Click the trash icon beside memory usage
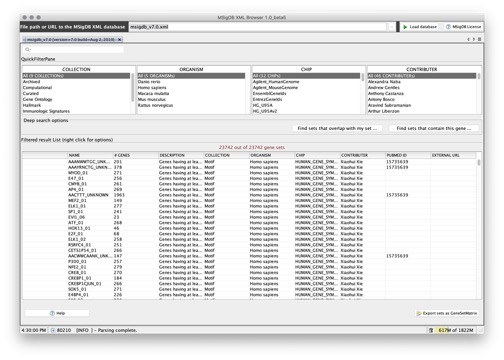This screenshot has width=504, height=360. (x=431, y=330)
